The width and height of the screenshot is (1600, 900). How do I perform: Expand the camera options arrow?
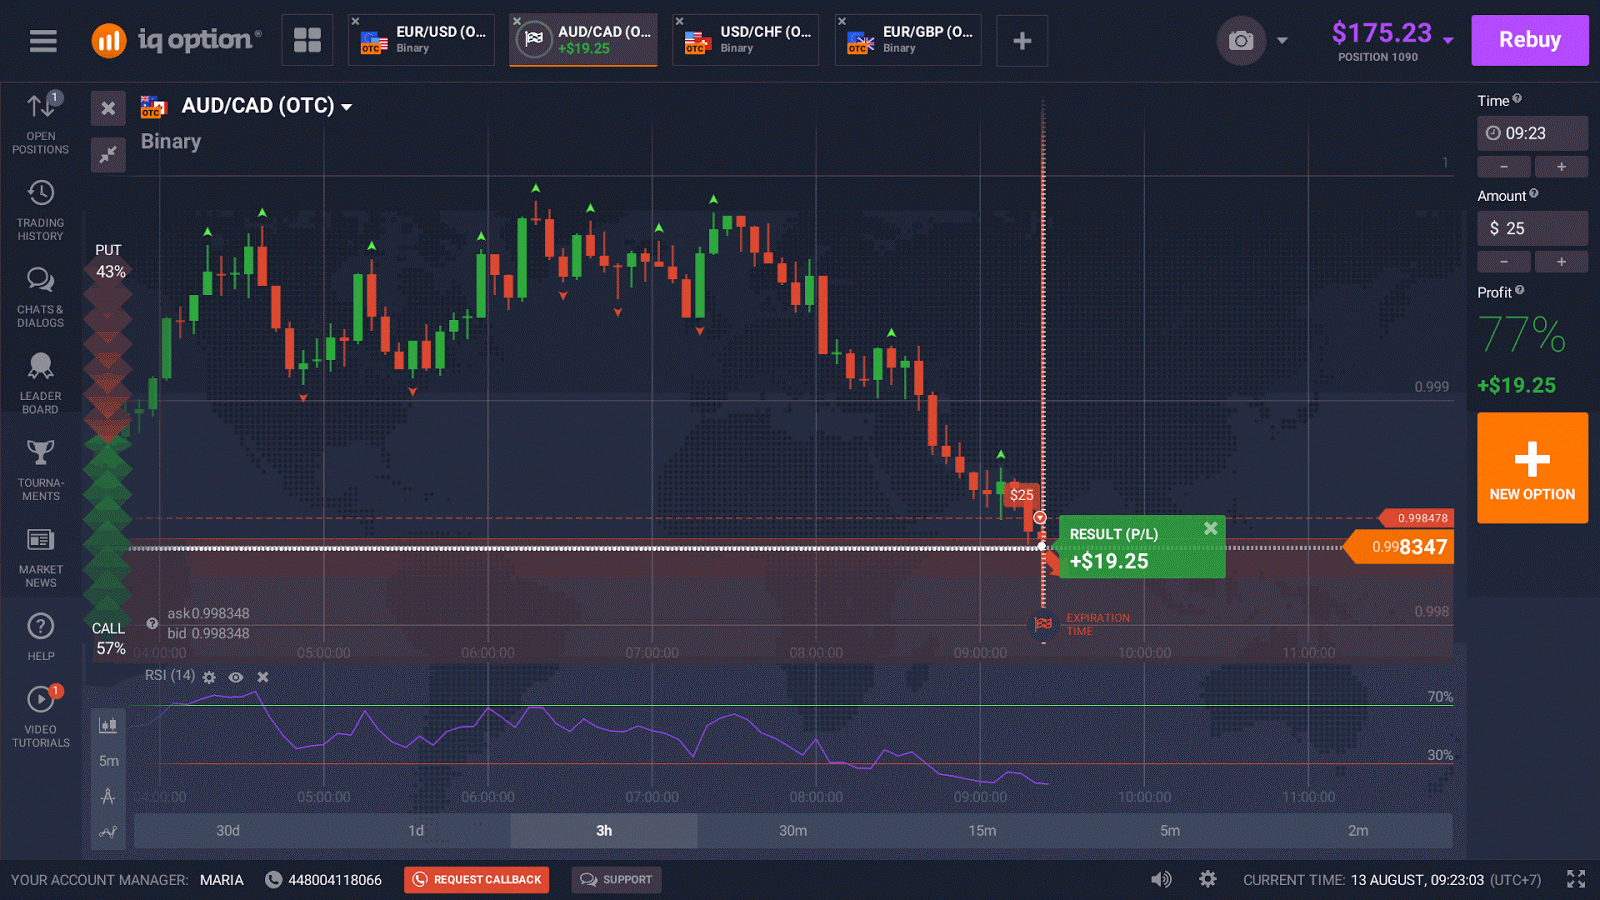click(x=1282, y=41)
